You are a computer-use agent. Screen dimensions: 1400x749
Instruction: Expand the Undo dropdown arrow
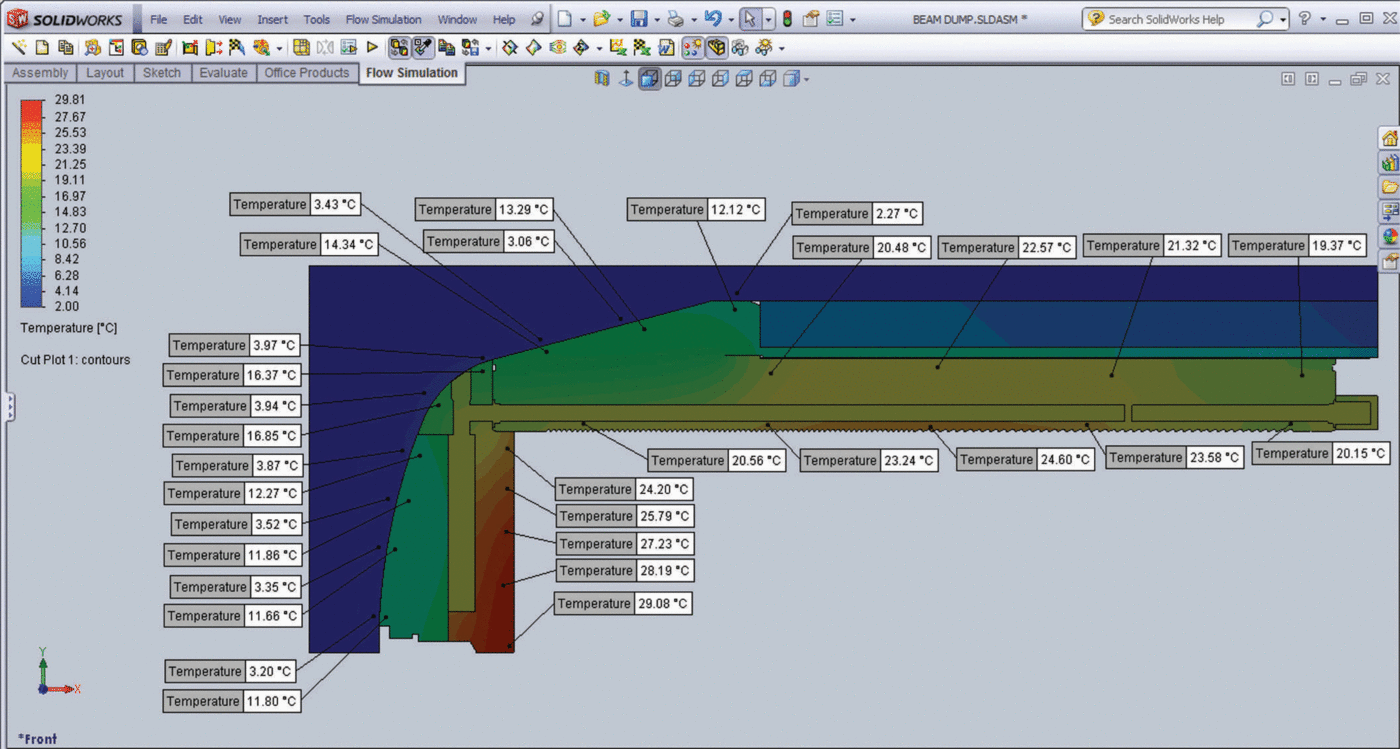click(x=731, y=19)
